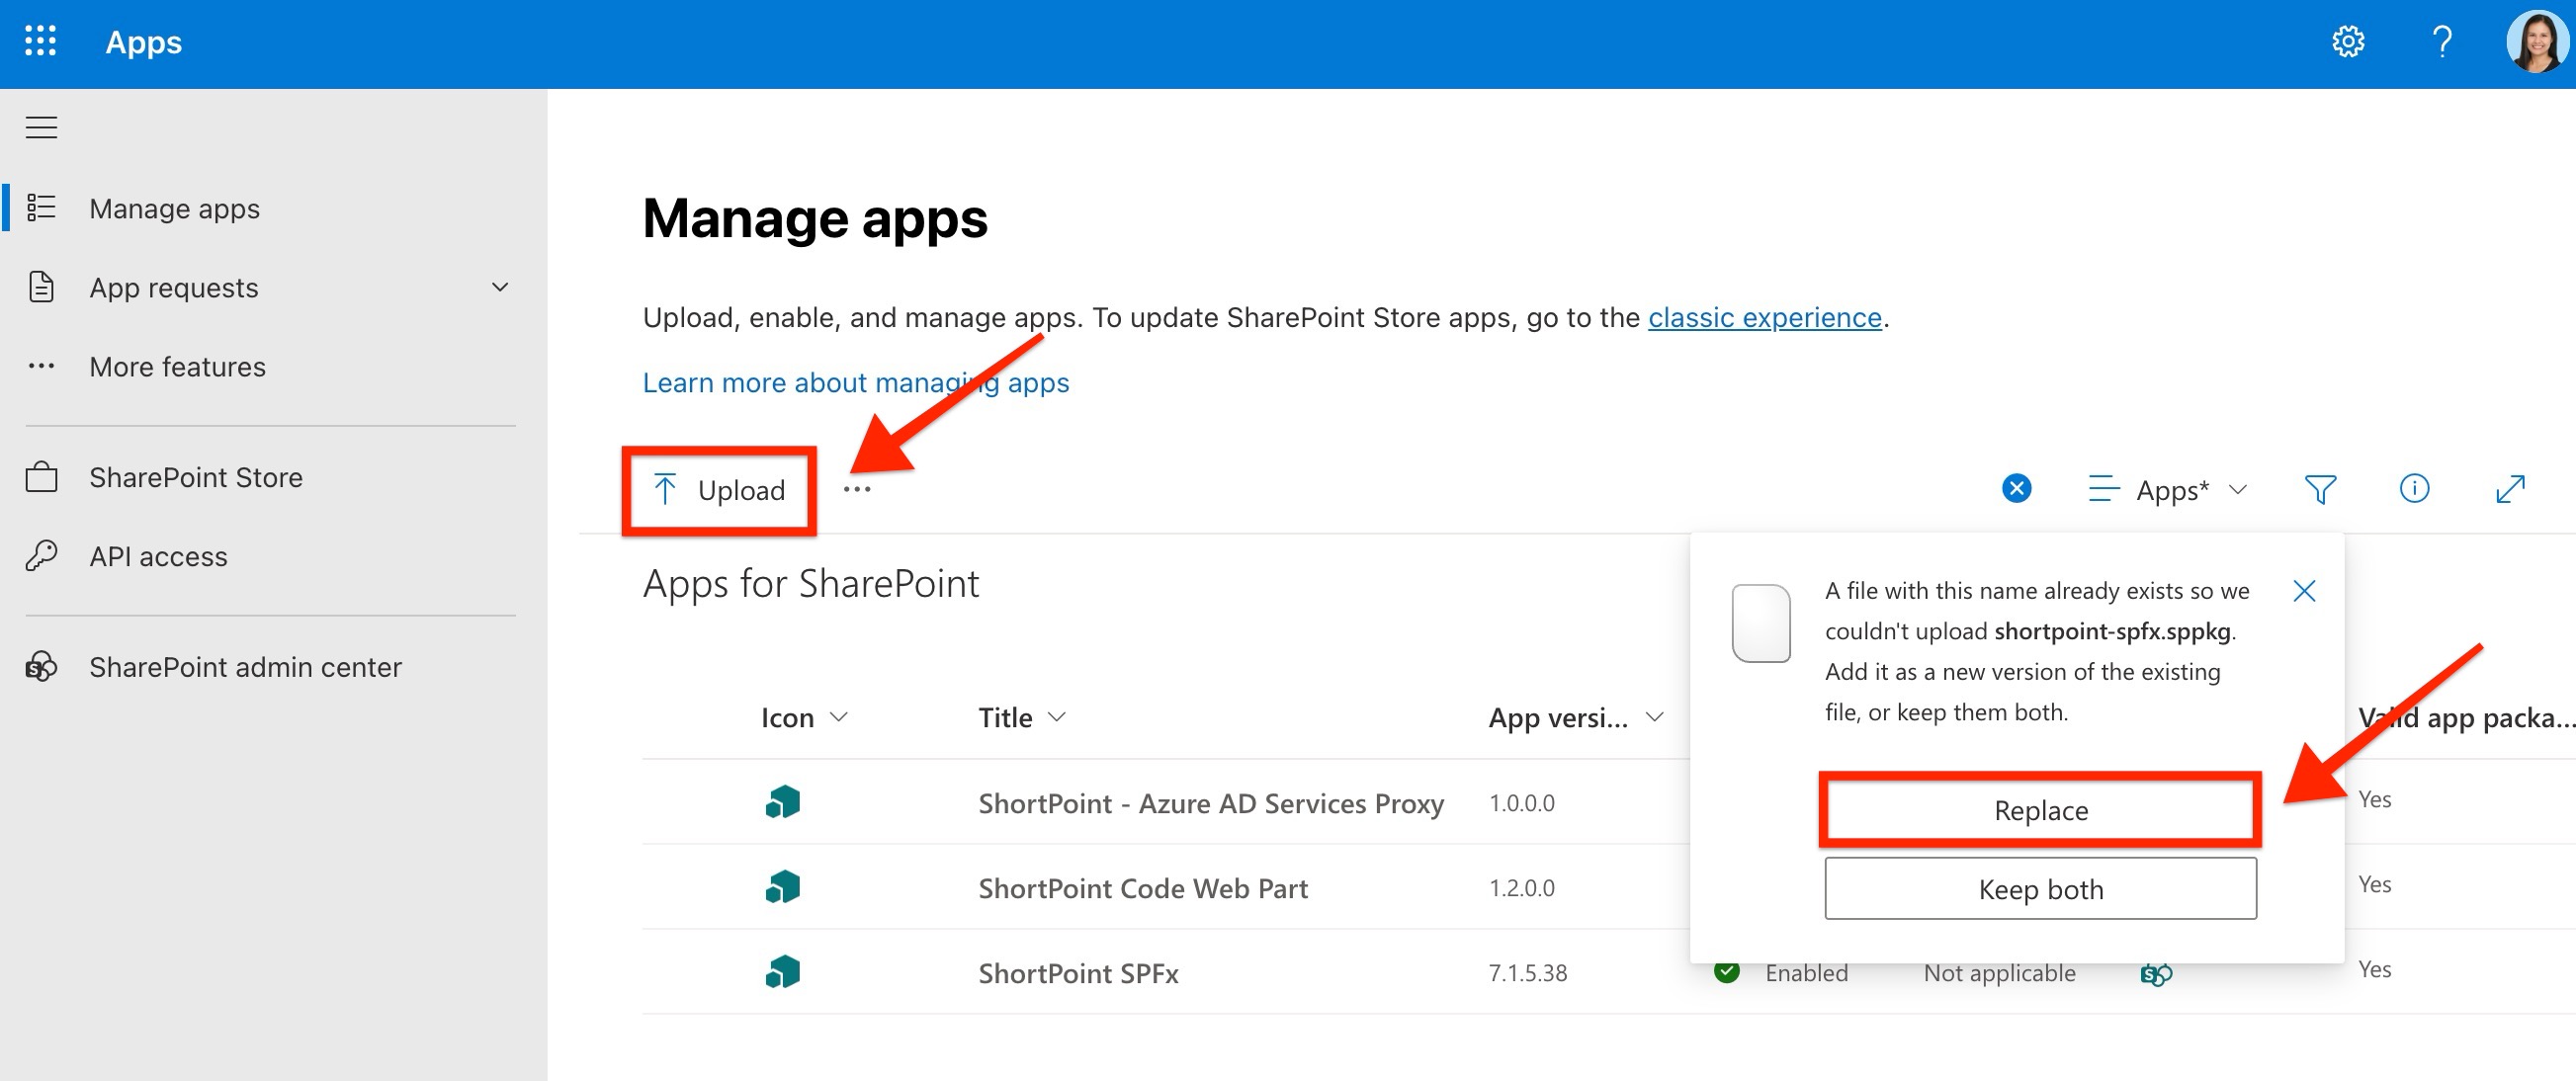Select Manage apps in the sidebar

(x=173, y=208)
